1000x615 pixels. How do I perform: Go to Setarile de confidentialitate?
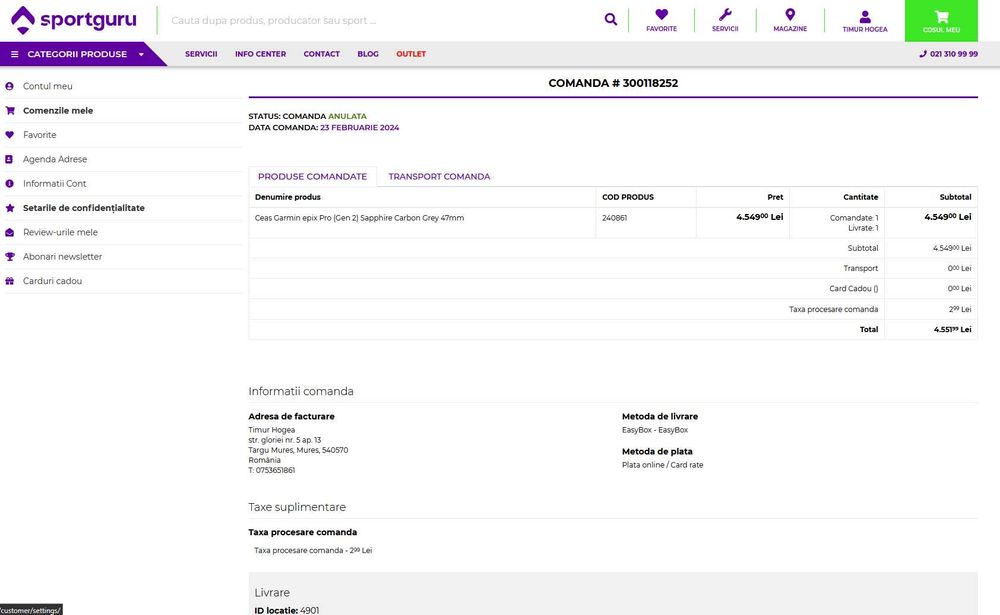point(84,208)
